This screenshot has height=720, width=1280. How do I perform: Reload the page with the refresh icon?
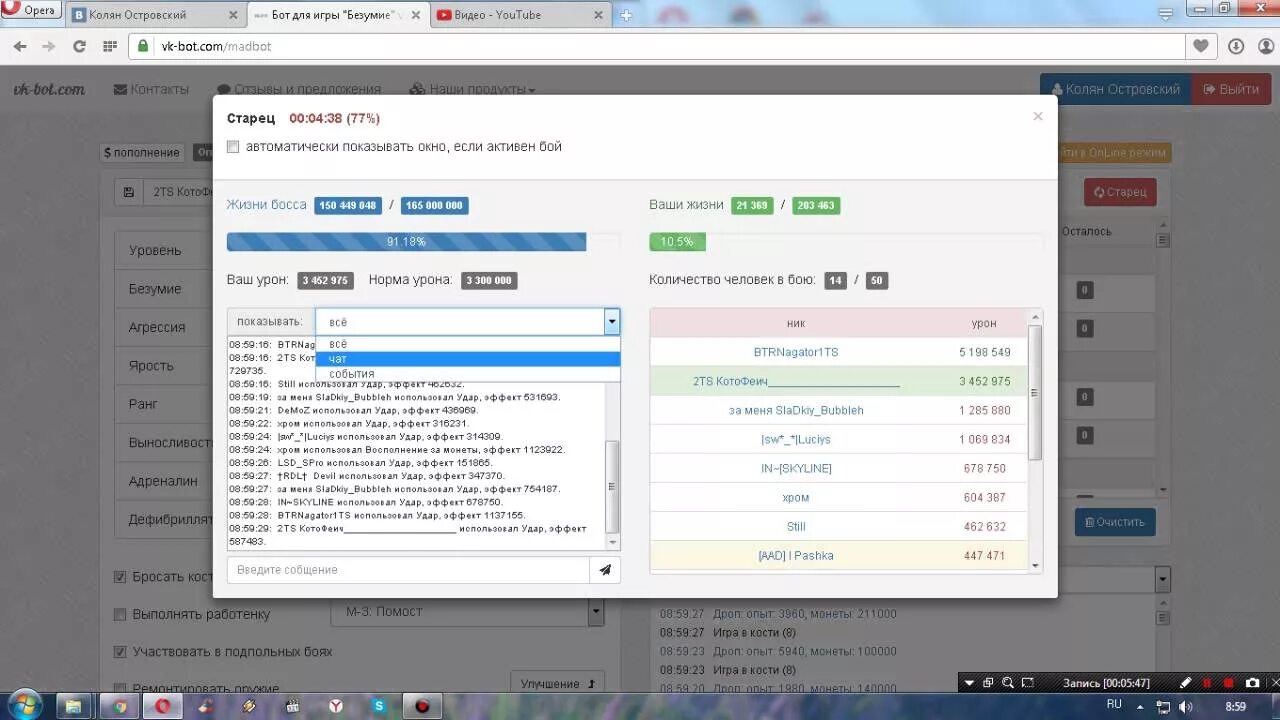tap(79, 46)
